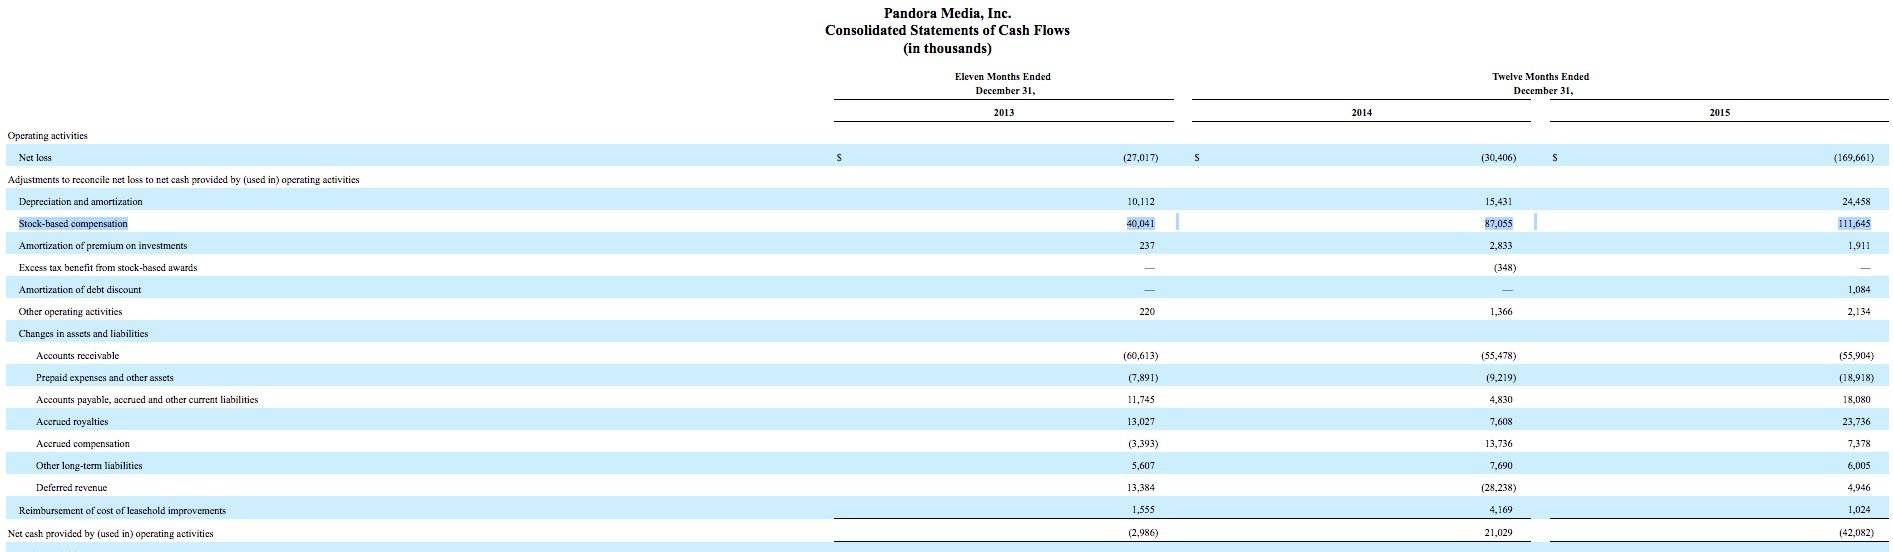Click "Deferred revenue" row label

point(71,487)
